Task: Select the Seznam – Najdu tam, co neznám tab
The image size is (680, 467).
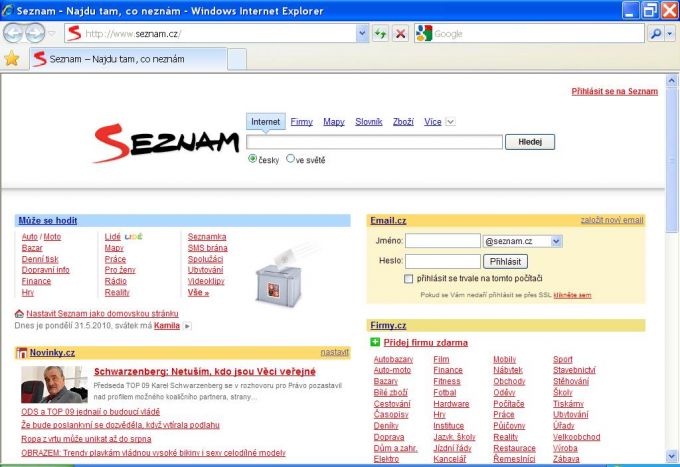Action: point(128,59)
